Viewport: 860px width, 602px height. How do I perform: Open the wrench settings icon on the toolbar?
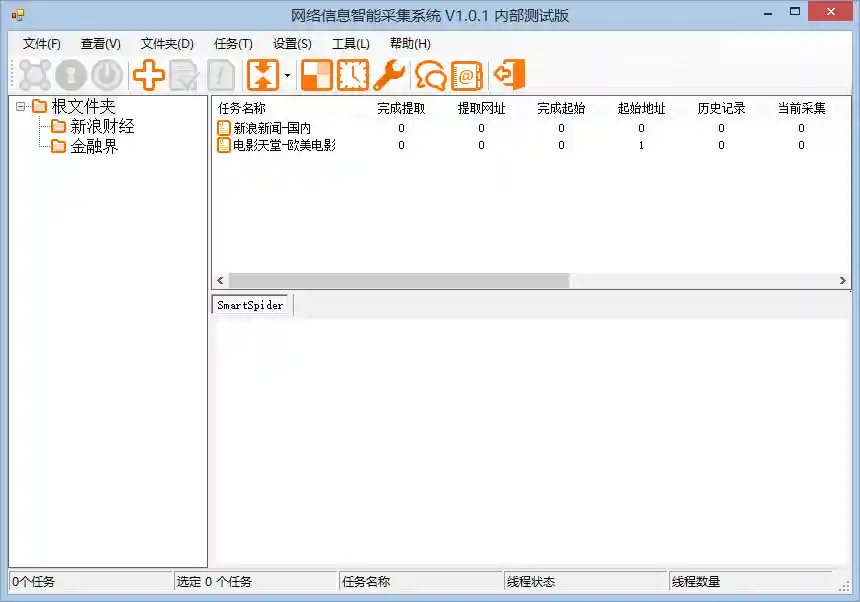[389, 74]
